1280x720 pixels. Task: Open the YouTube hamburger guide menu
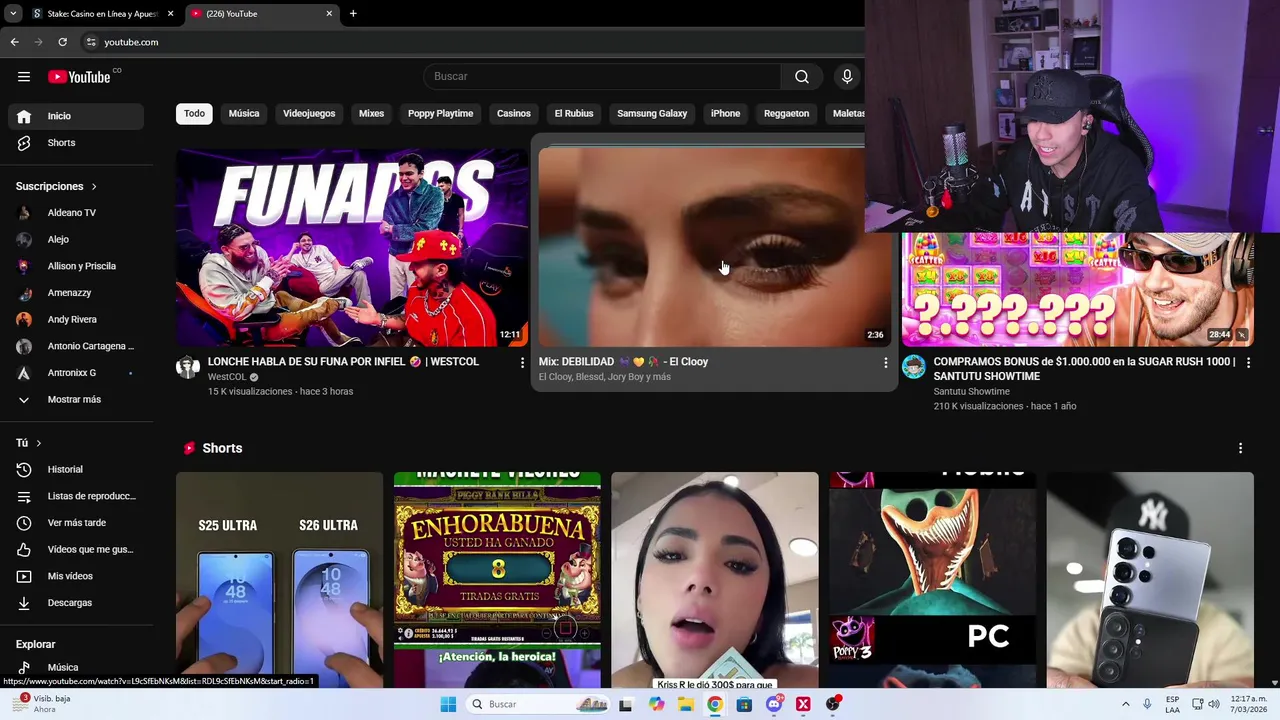pos(24,77)
